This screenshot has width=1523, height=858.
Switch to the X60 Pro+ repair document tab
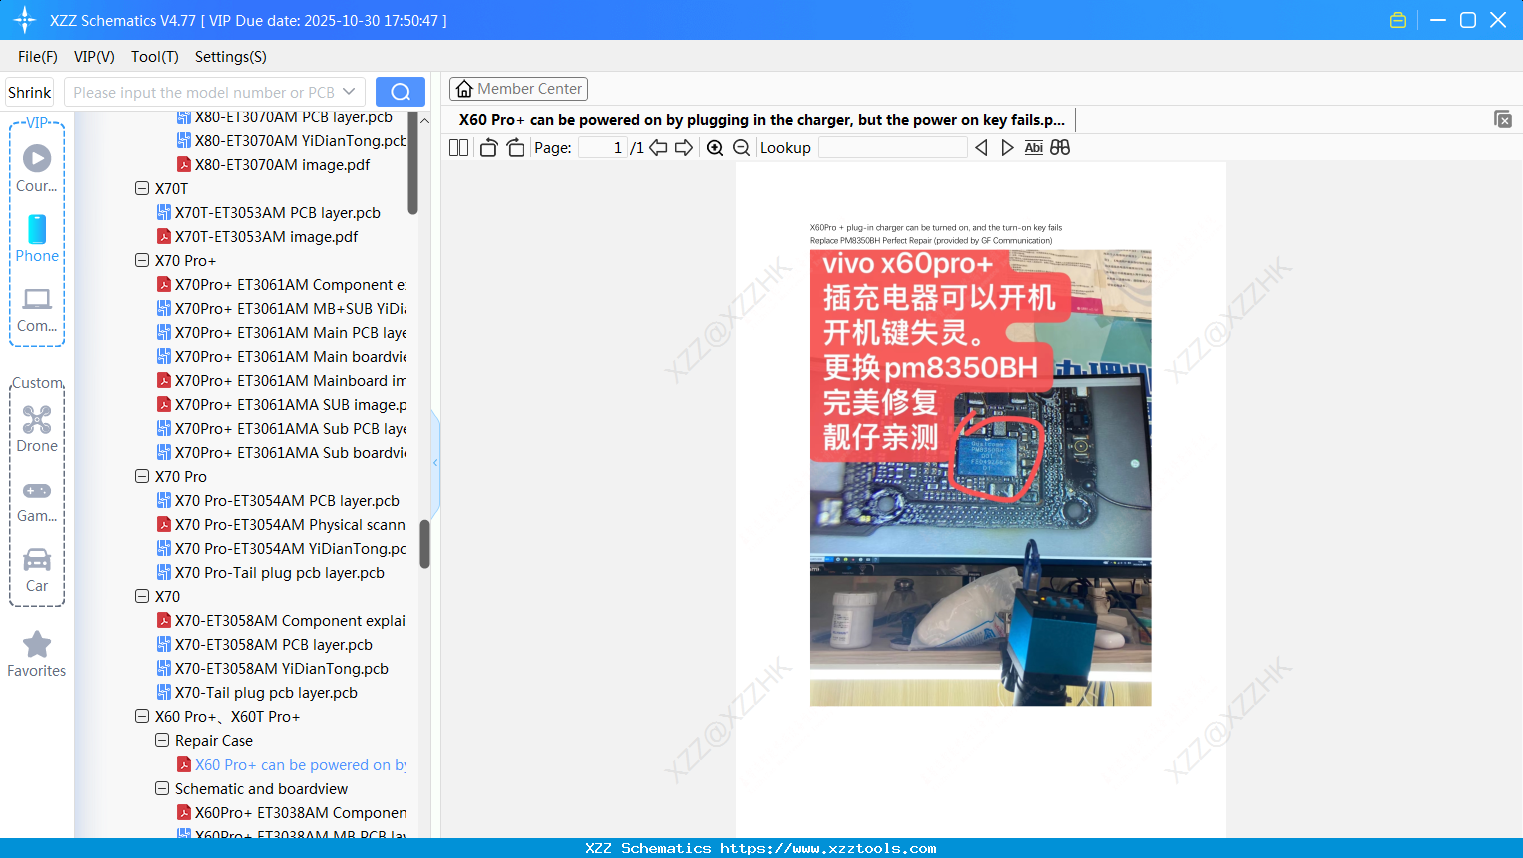(762, 120)
